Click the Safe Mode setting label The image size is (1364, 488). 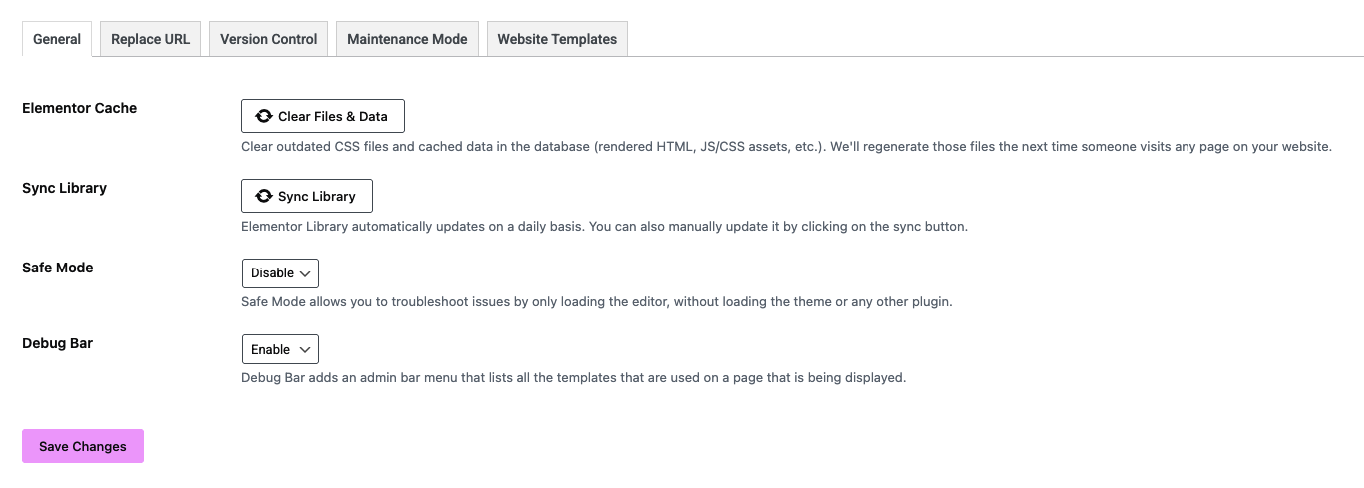pyautogui.click(x=58, y=268)
